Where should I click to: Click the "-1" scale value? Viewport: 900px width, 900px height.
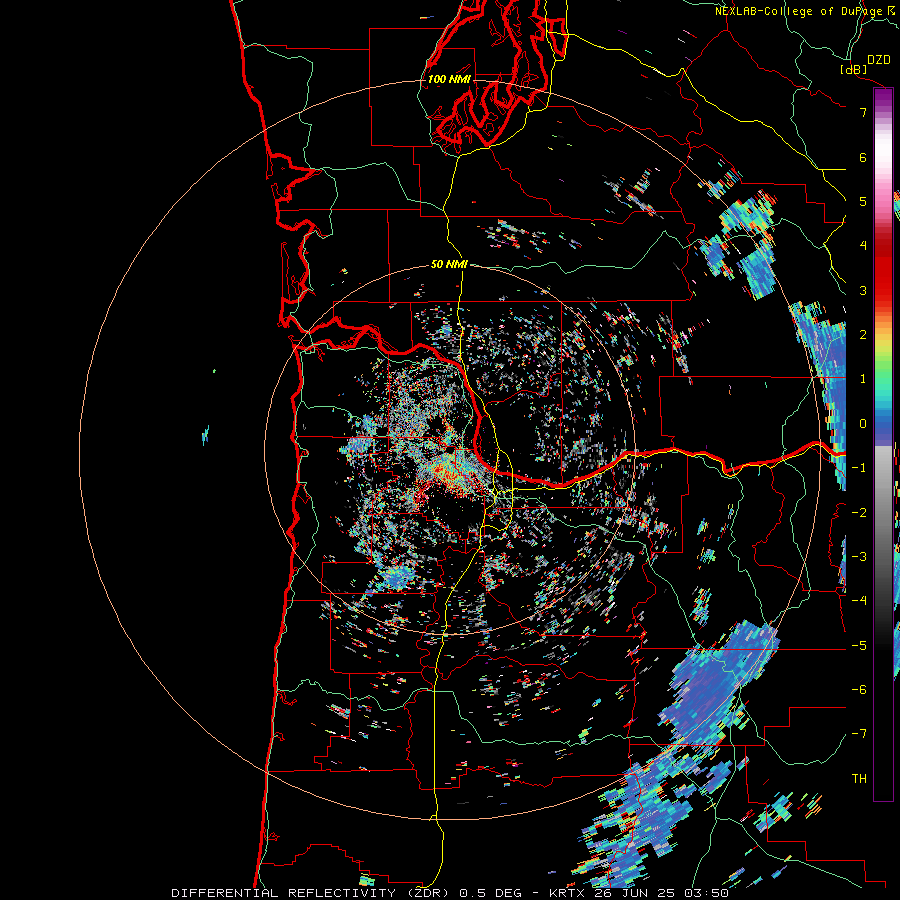click(859, 468)
